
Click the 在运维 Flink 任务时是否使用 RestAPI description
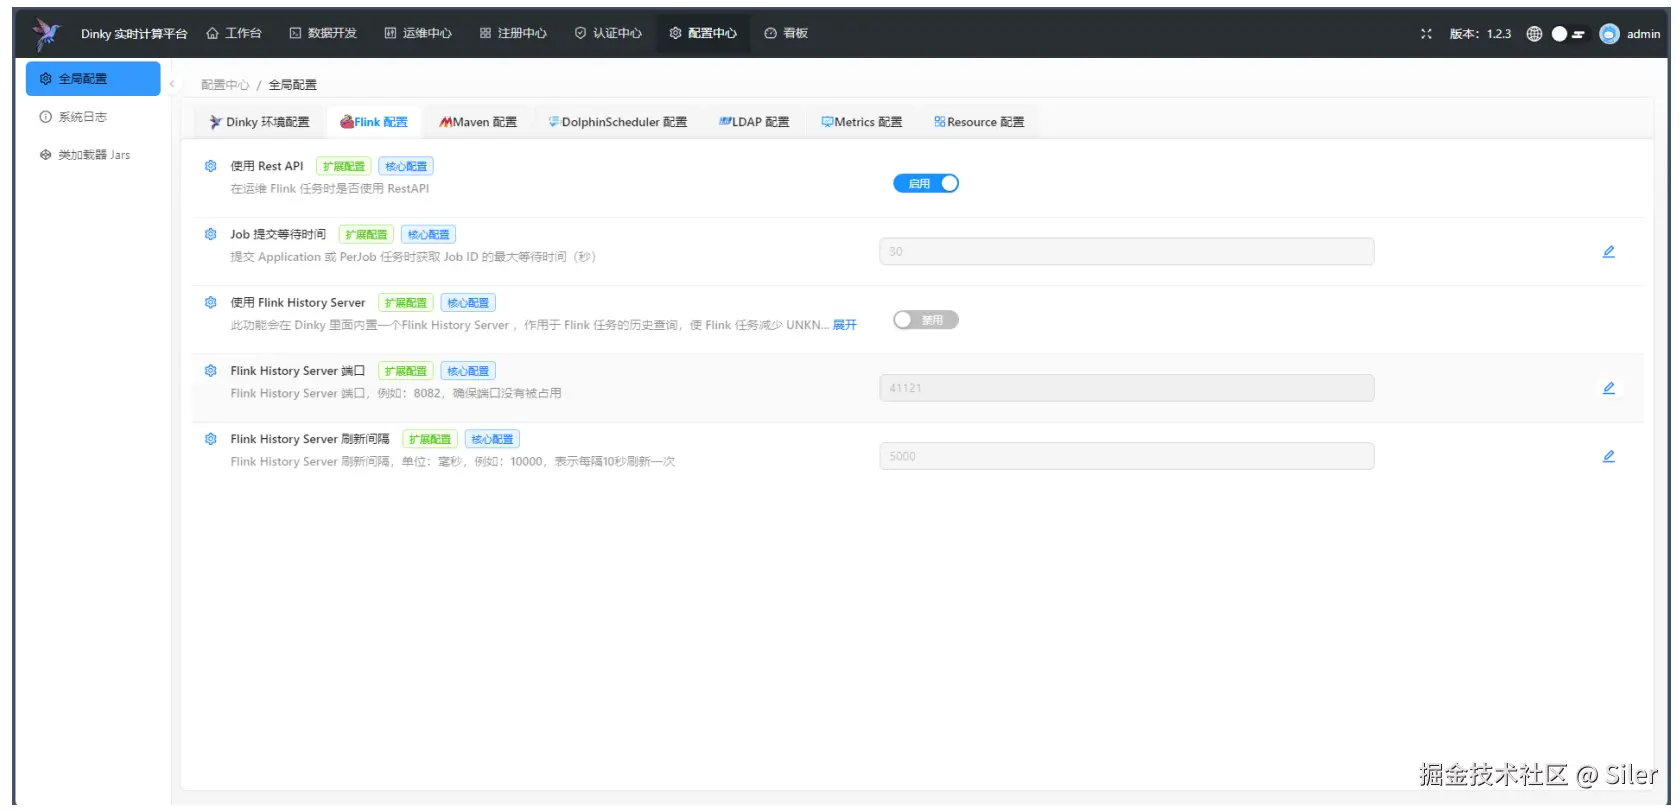[x=330, y=189]
